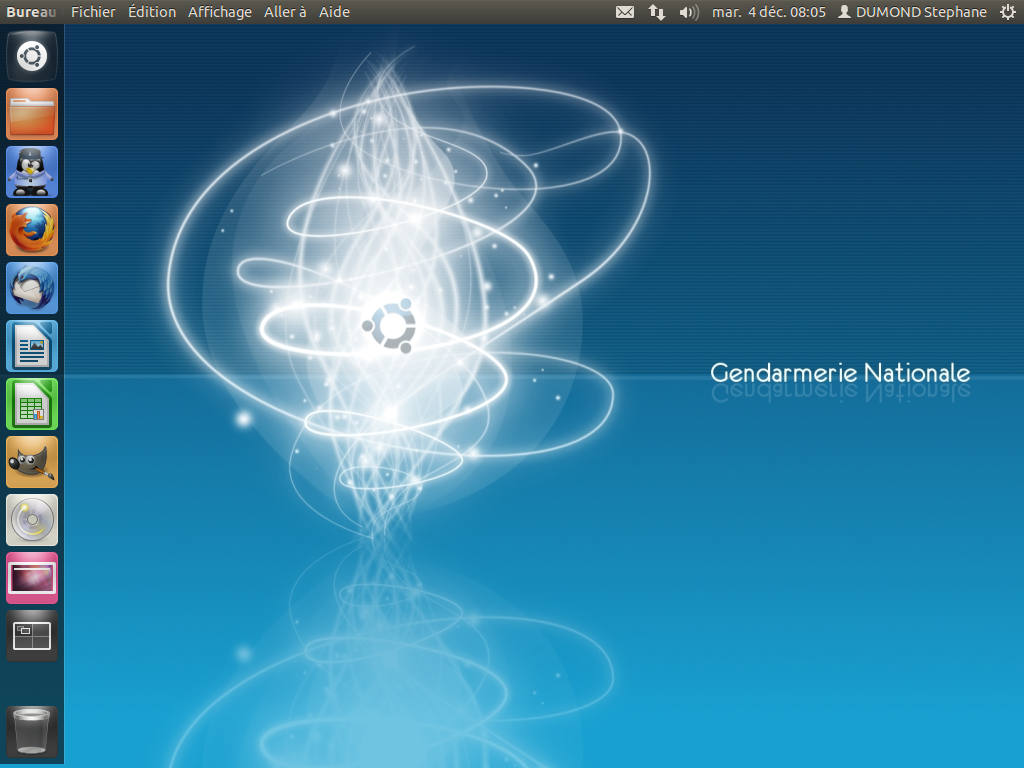Image resolution: width=1024 pixels, height=768 pixels.
Task: Open Thunderbird mail client
Action: (x=31, y=288)
